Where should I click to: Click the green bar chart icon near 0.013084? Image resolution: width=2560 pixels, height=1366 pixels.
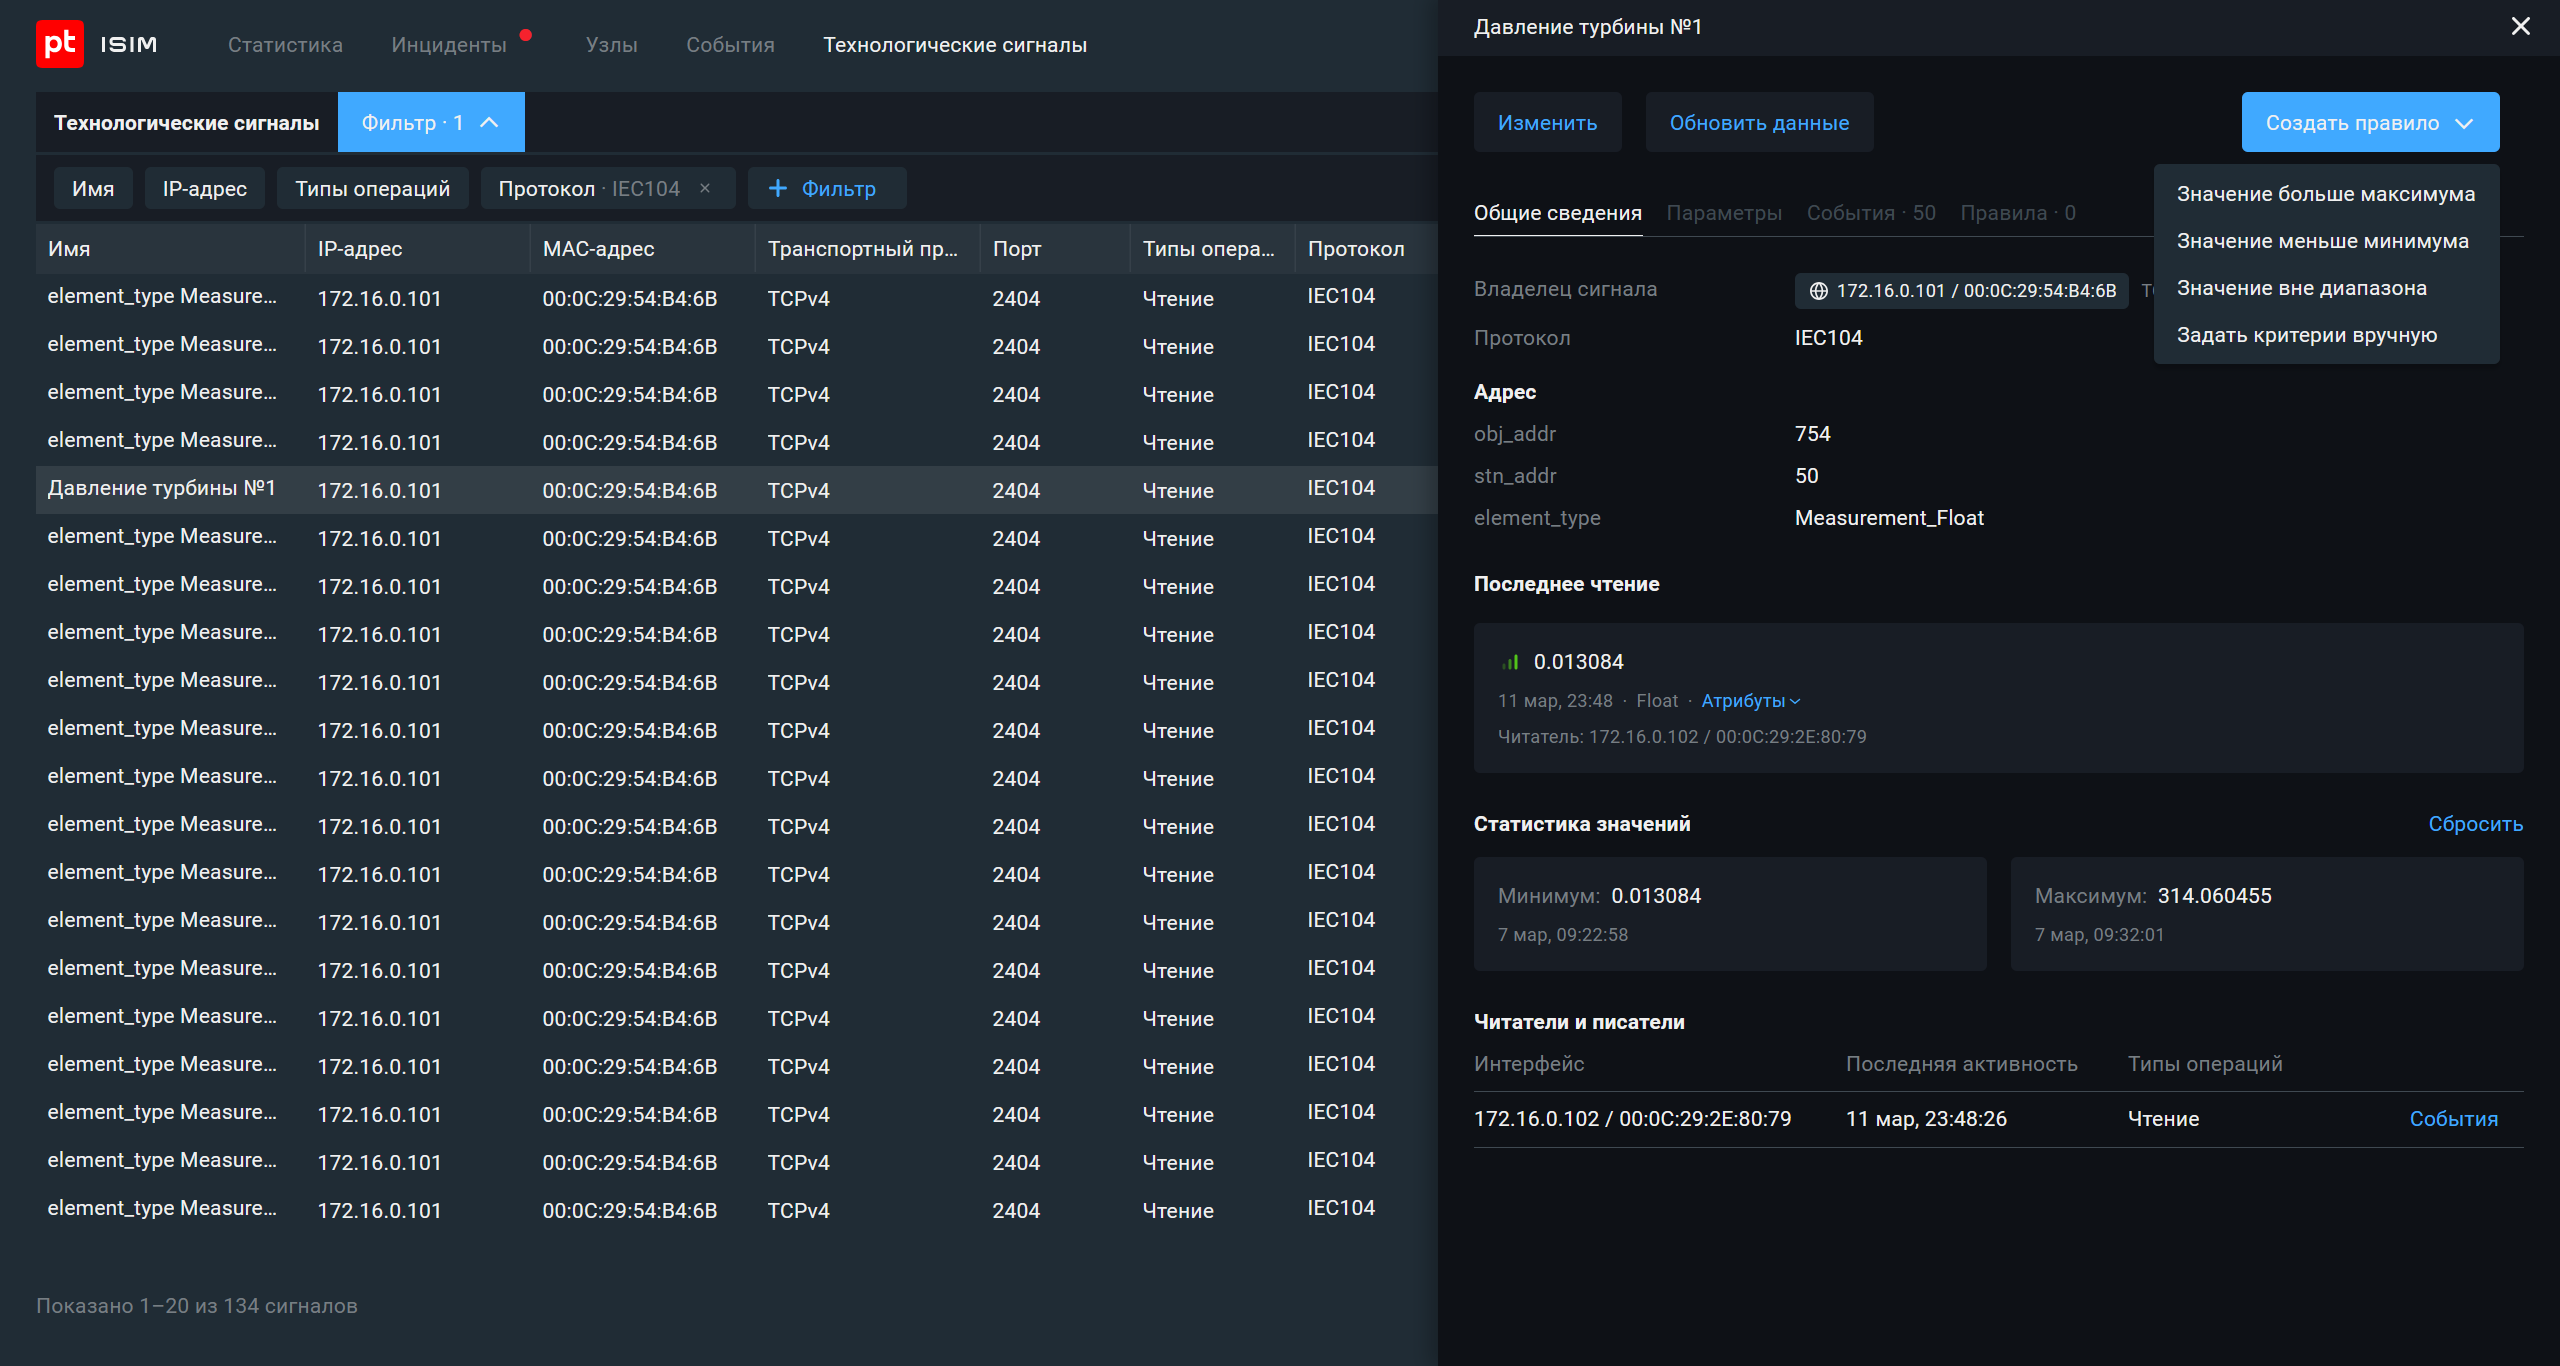[1510, 662]
